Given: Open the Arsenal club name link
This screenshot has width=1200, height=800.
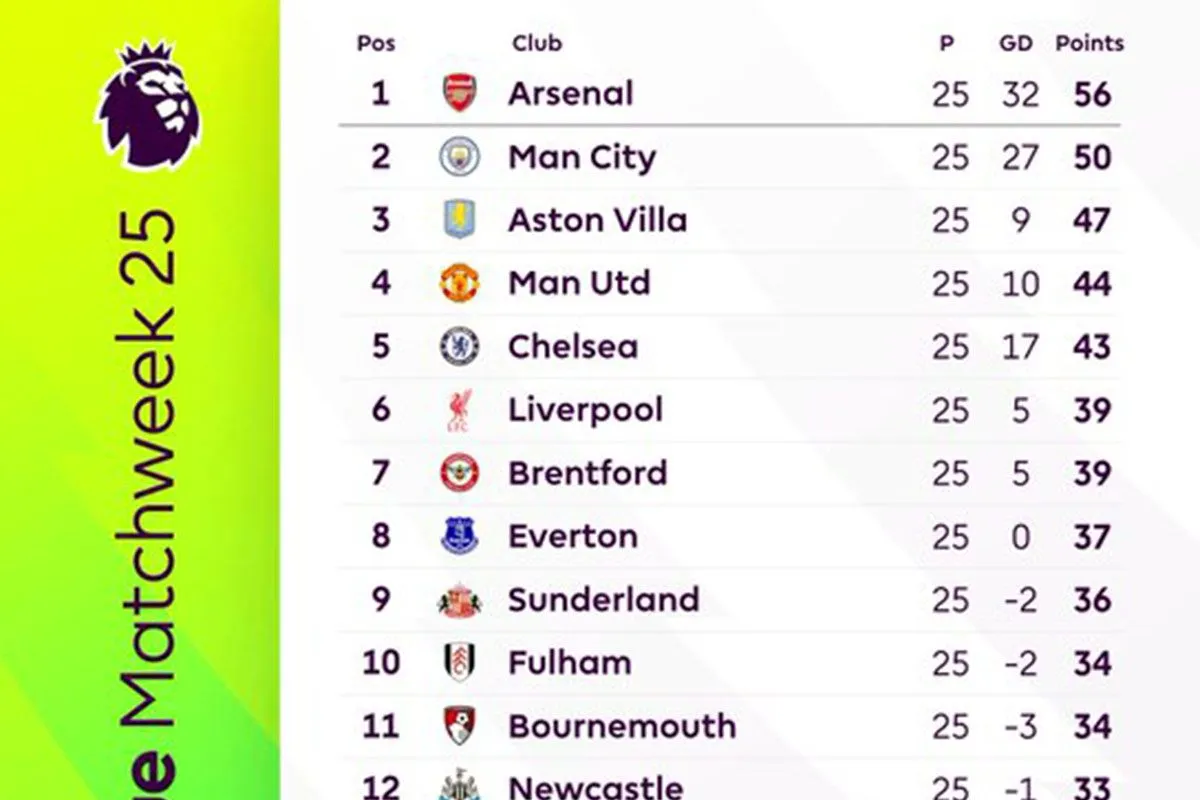Looking at the screenshot, I should 571,93.
